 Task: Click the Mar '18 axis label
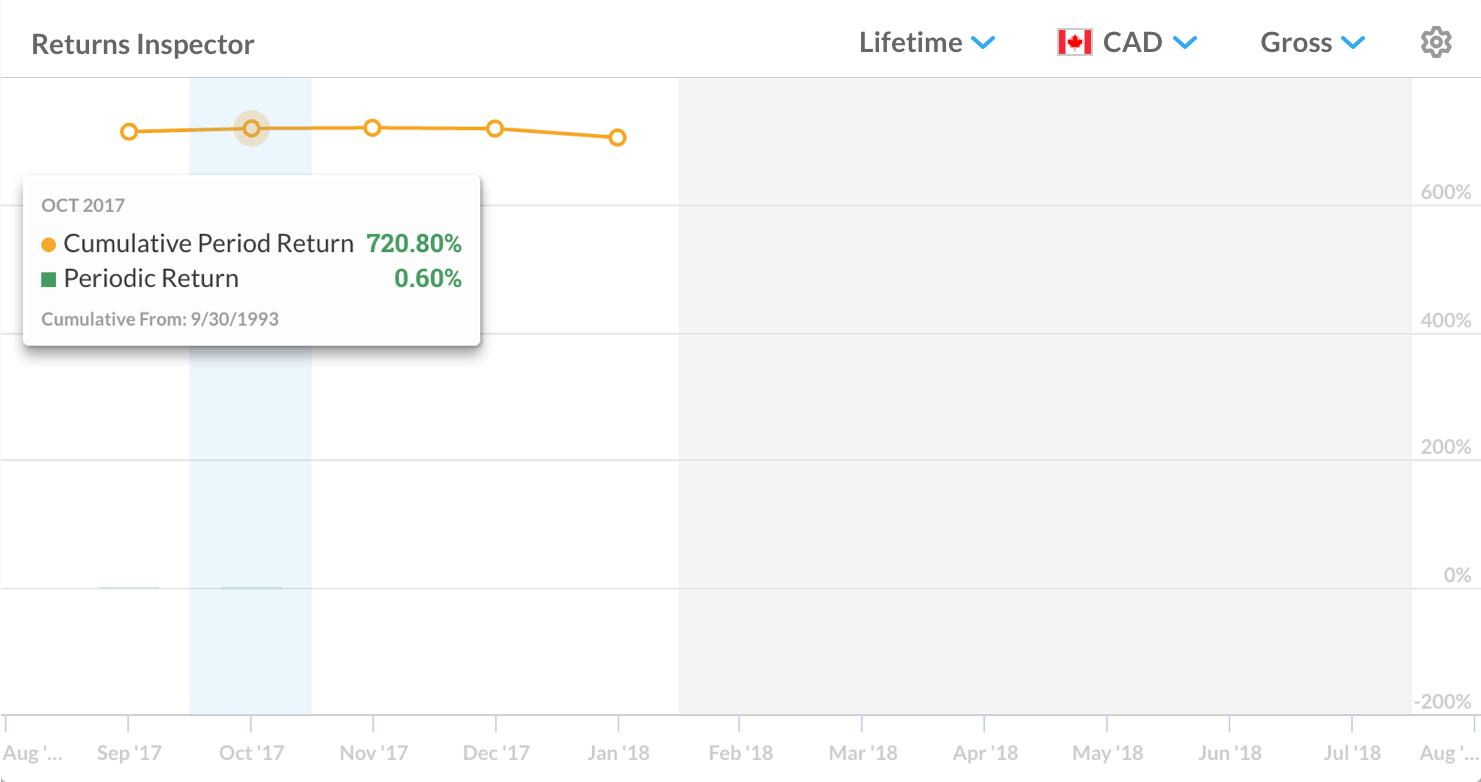click(862, 753)
